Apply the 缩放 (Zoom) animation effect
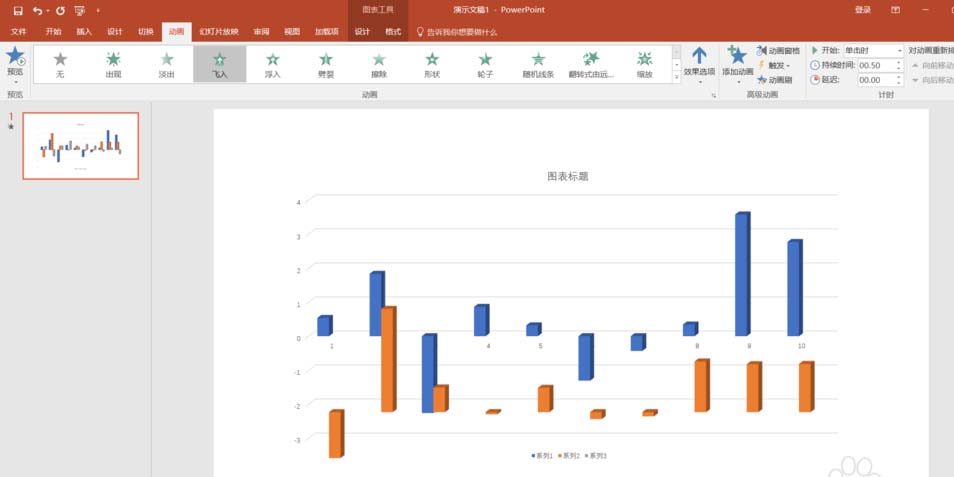954x477 pixels. pyautogui.click(x=644, y=64)
